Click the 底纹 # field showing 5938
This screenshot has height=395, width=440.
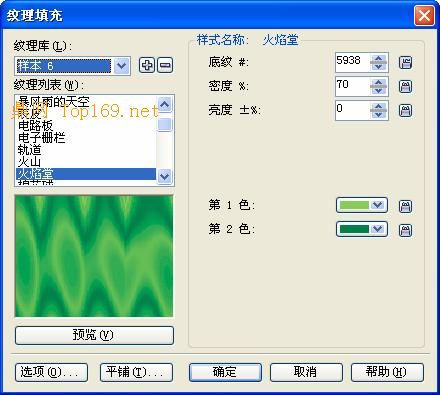(x=353, y=62)
